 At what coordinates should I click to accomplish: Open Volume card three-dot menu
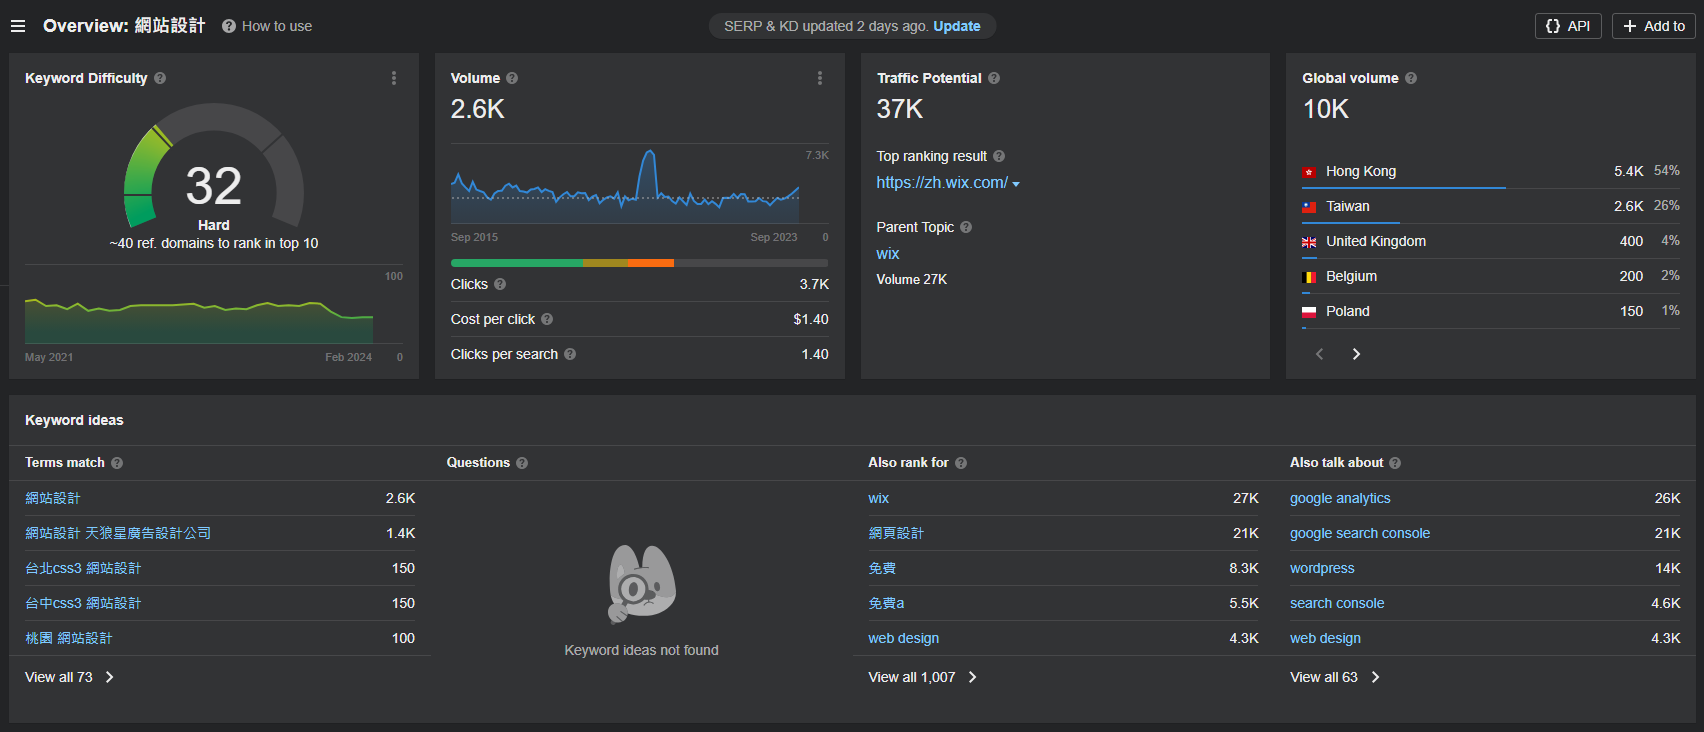tap(820, 78)
